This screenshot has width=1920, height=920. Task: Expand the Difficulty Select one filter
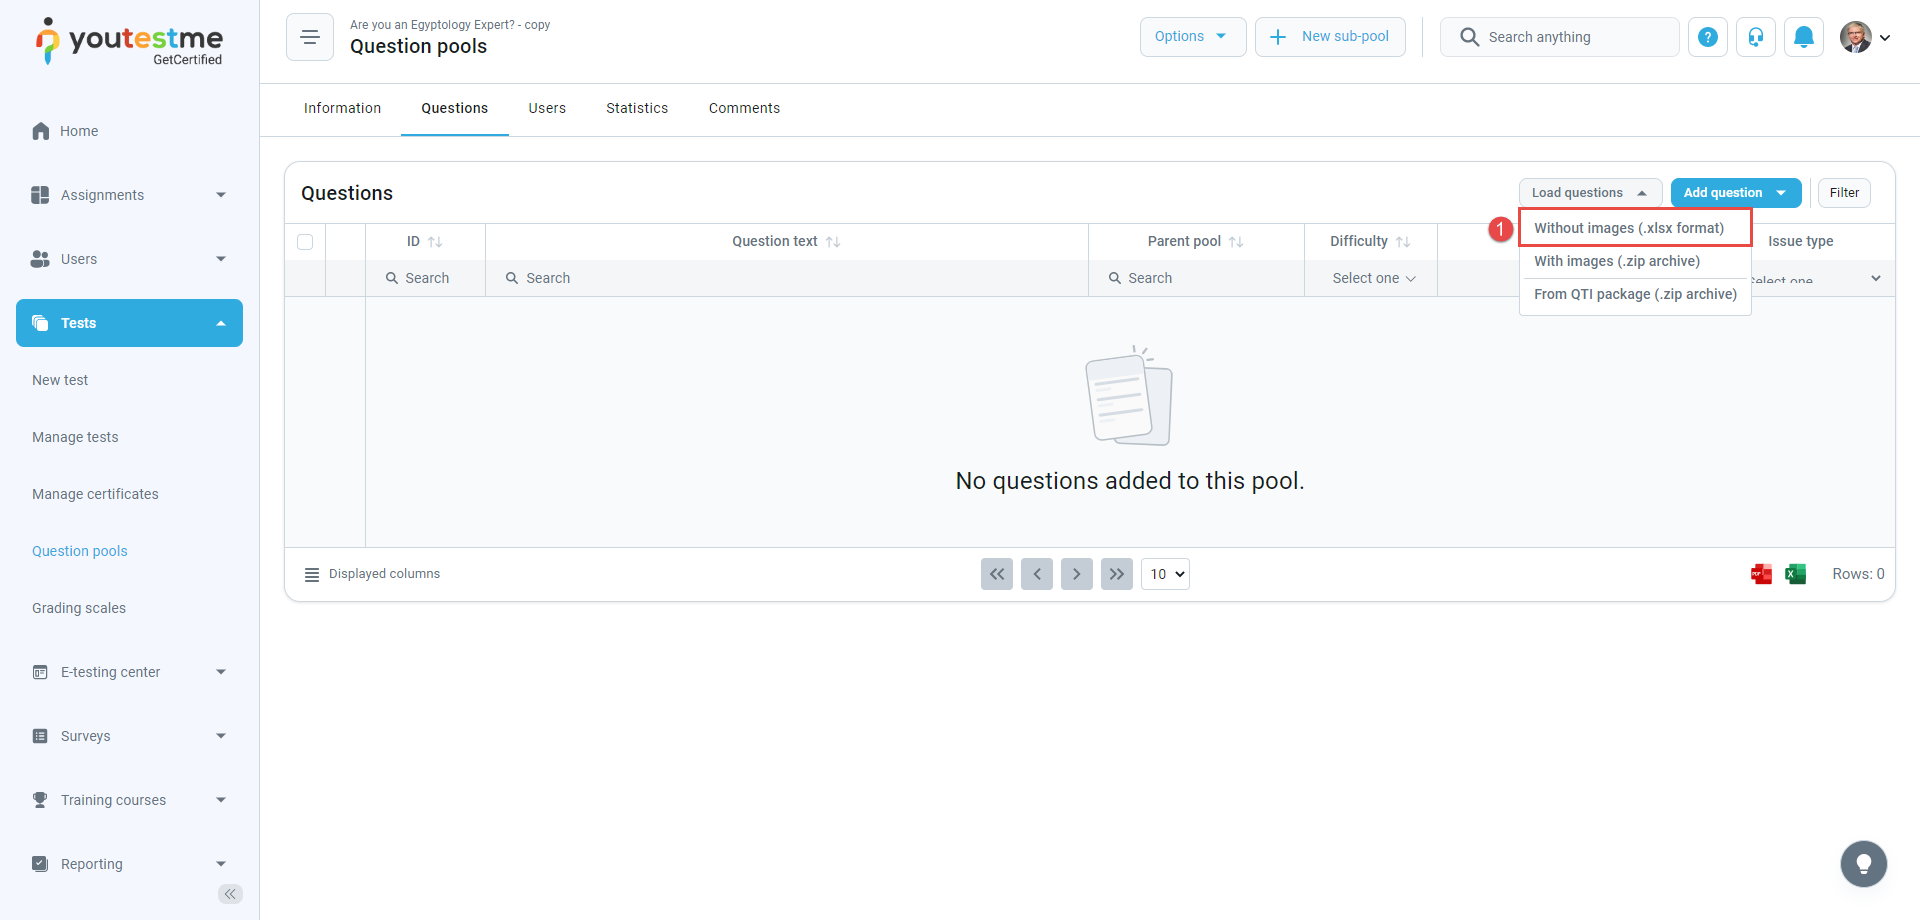1373,278
